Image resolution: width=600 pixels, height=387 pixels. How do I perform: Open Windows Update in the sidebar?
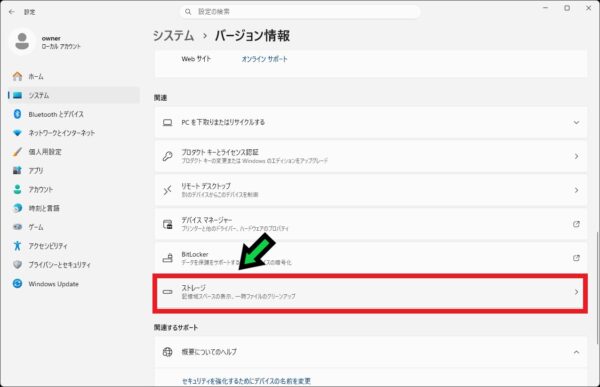(74, 283)
